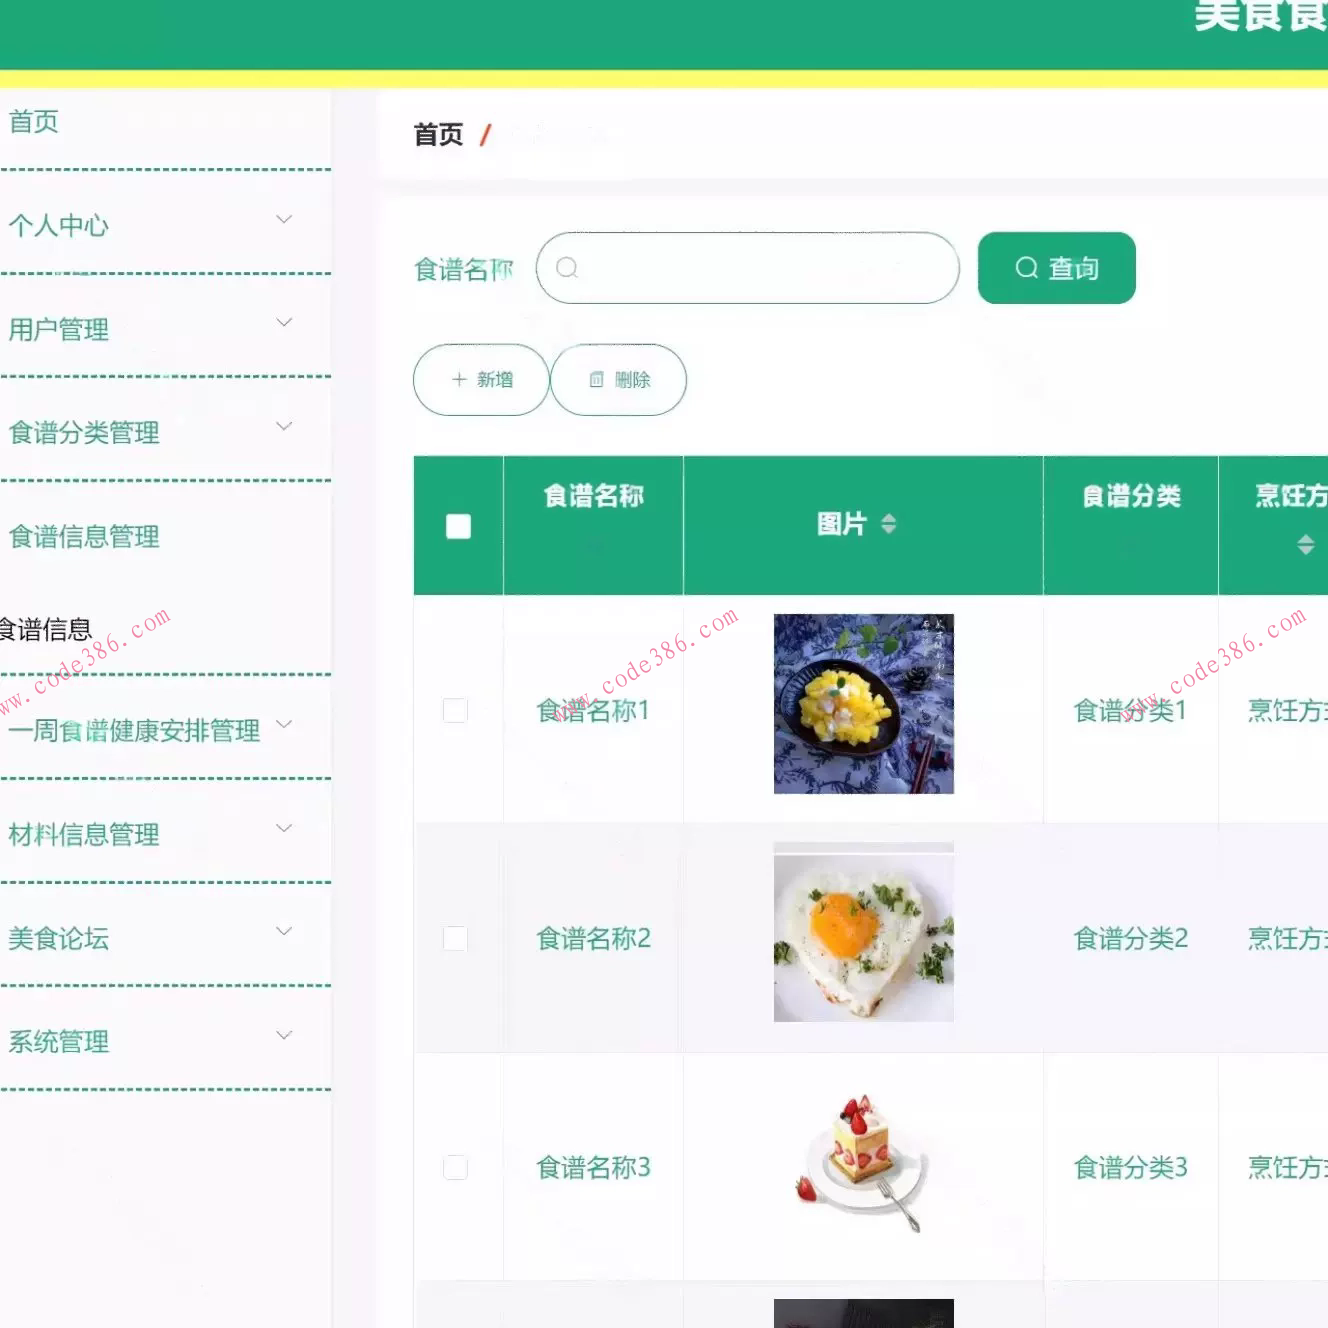1328x1328 pixels.
Task: Click the magnifier icon inside the search field
Action: 567,268
